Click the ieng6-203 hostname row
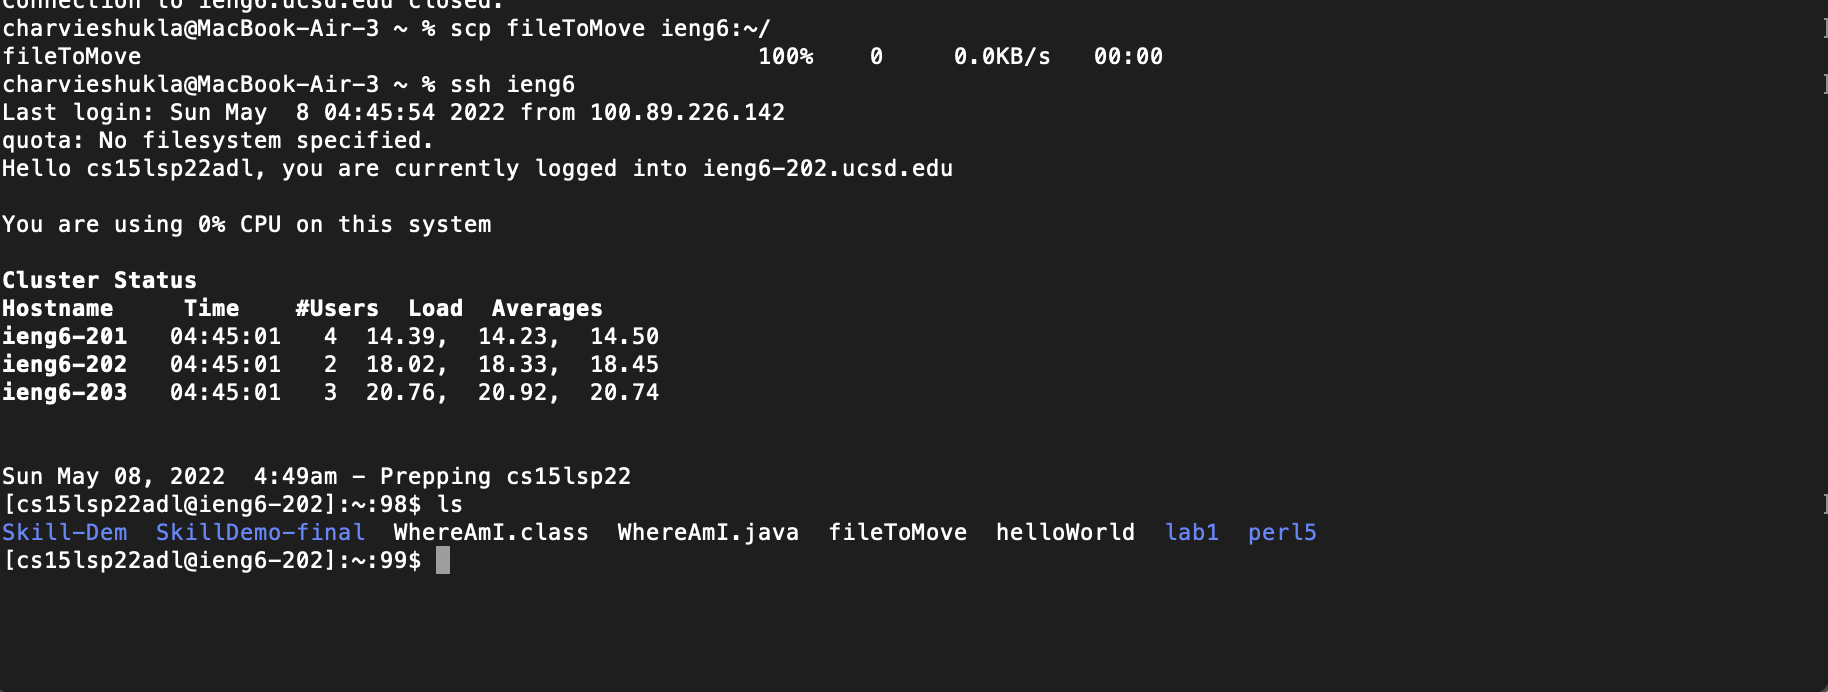This screenshot has height=692, width=1828. pos(65,392)
